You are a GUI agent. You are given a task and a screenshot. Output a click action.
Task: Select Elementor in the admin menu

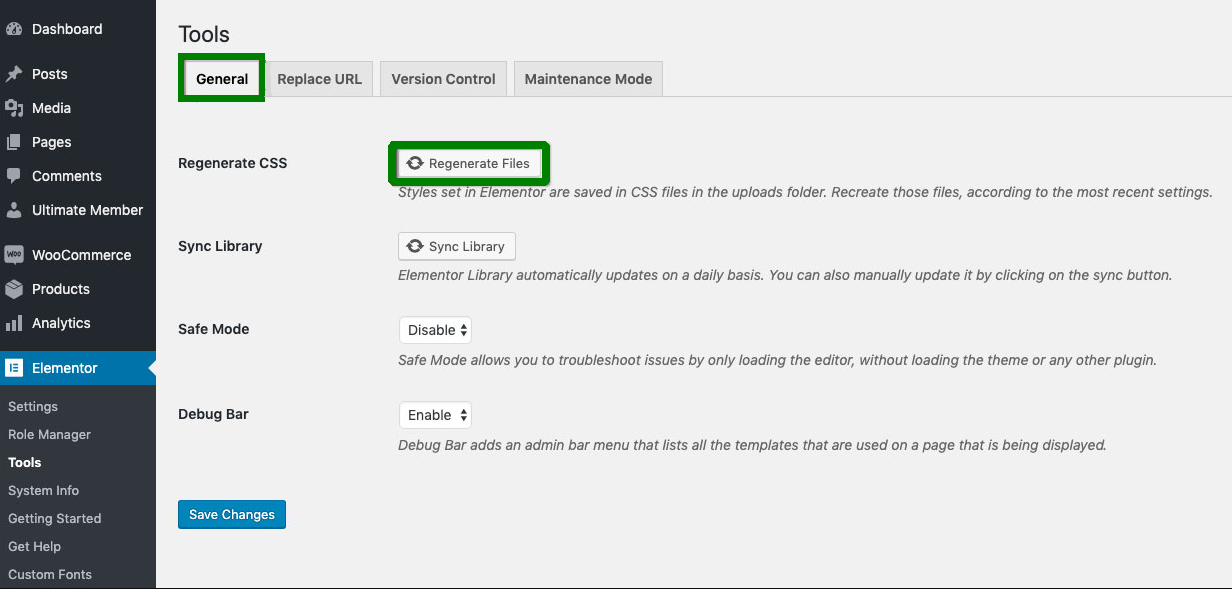[78, 368]
